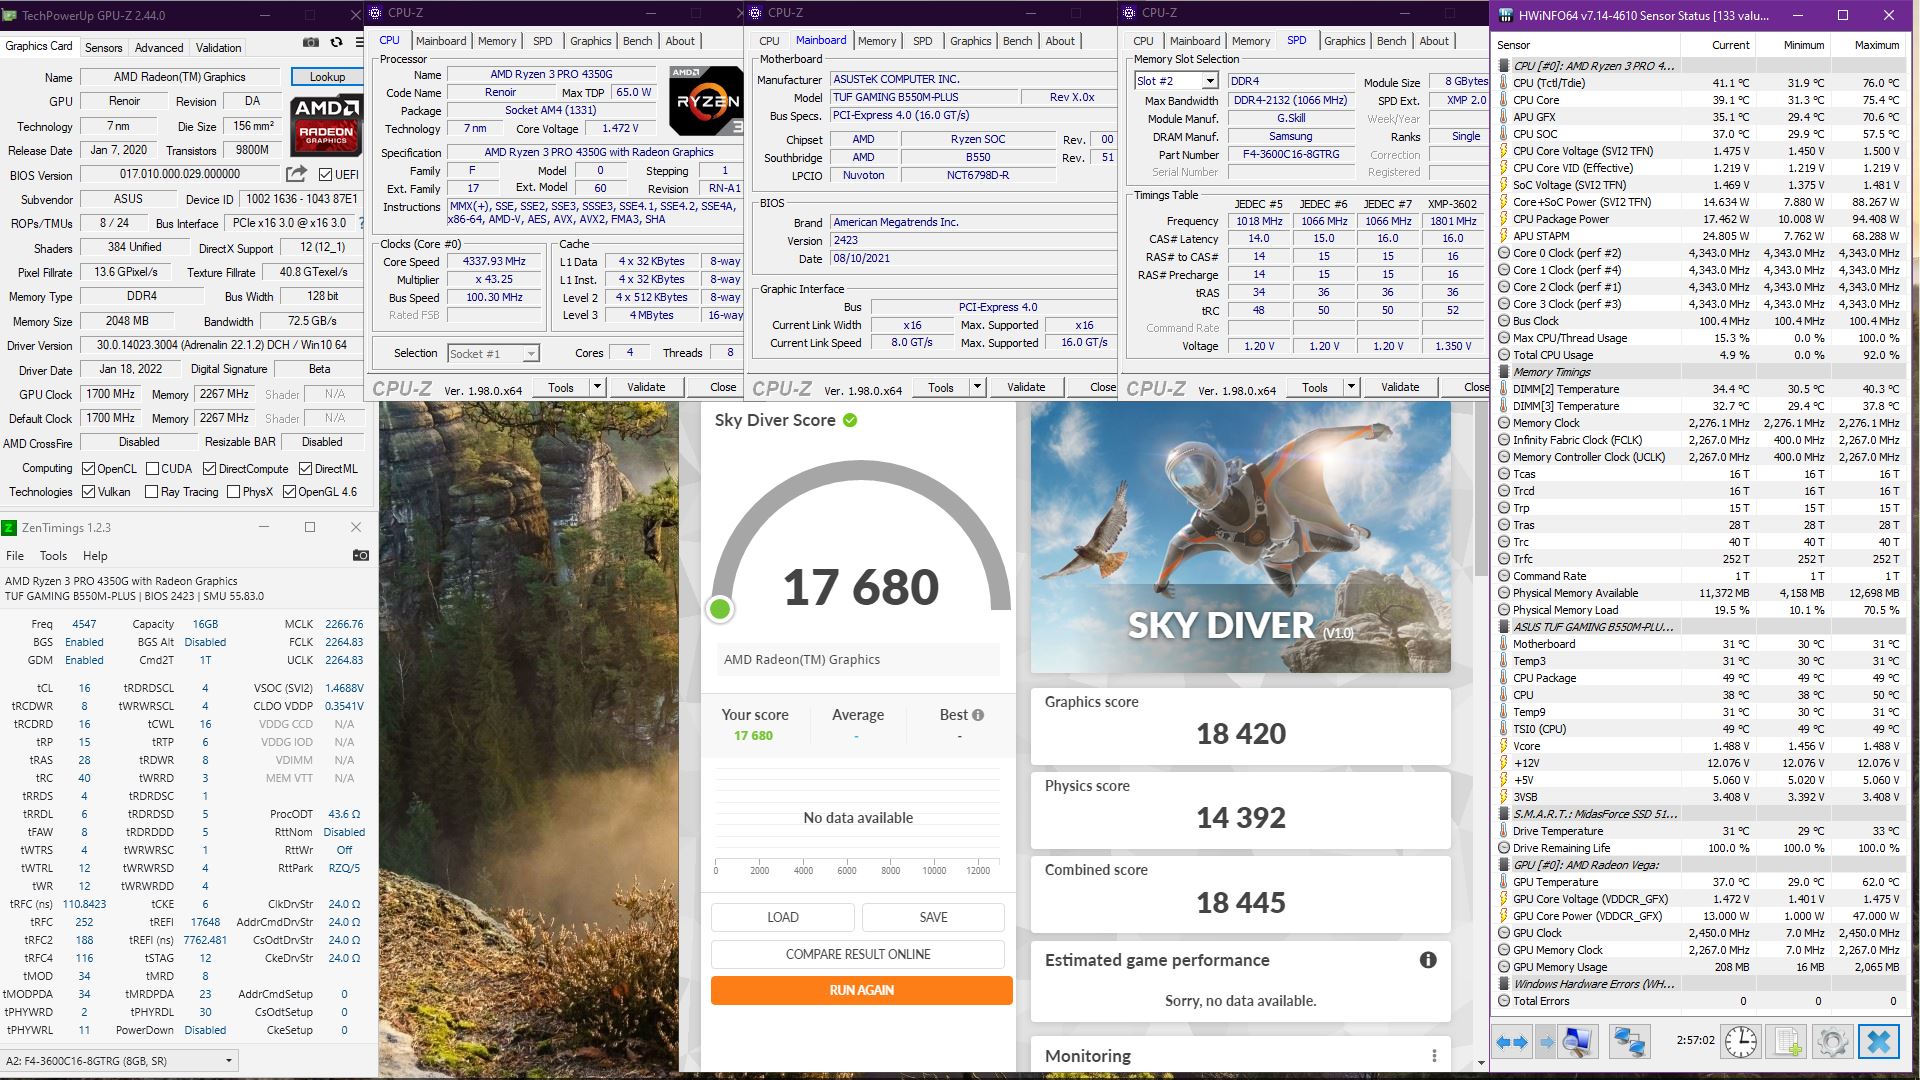This screenshot has width=1920, height=1080.
Task: Click the SAVE button in 3DMark
Action: click(933, 917)
